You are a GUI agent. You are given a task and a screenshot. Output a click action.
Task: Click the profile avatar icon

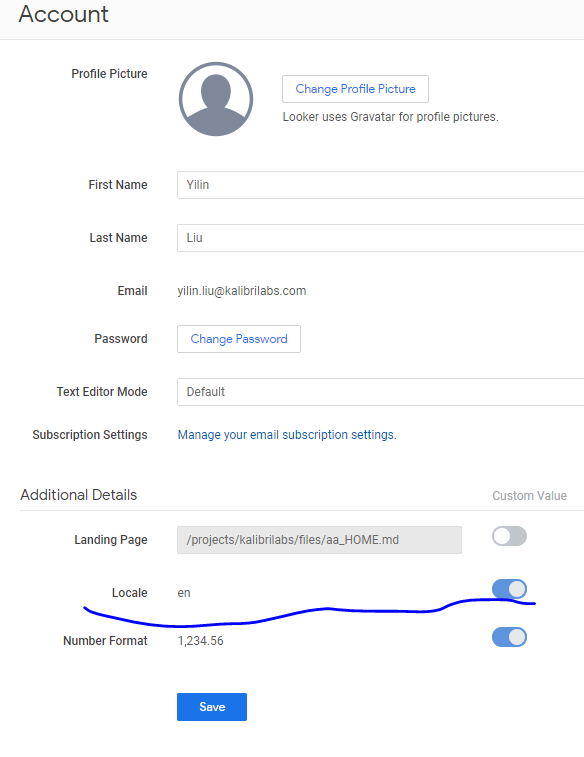click(x=216, y=99)
